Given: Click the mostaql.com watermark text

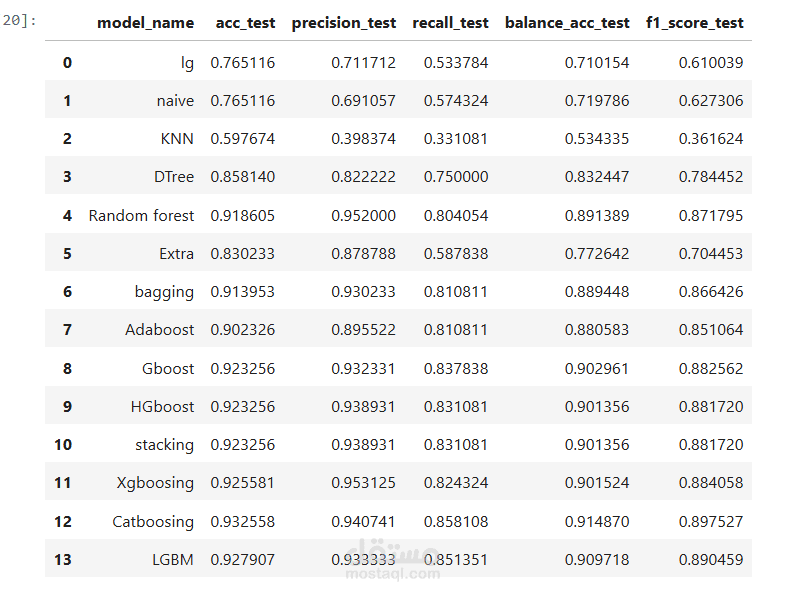Looking at the screenshot, I should click(x=394, y=574).
